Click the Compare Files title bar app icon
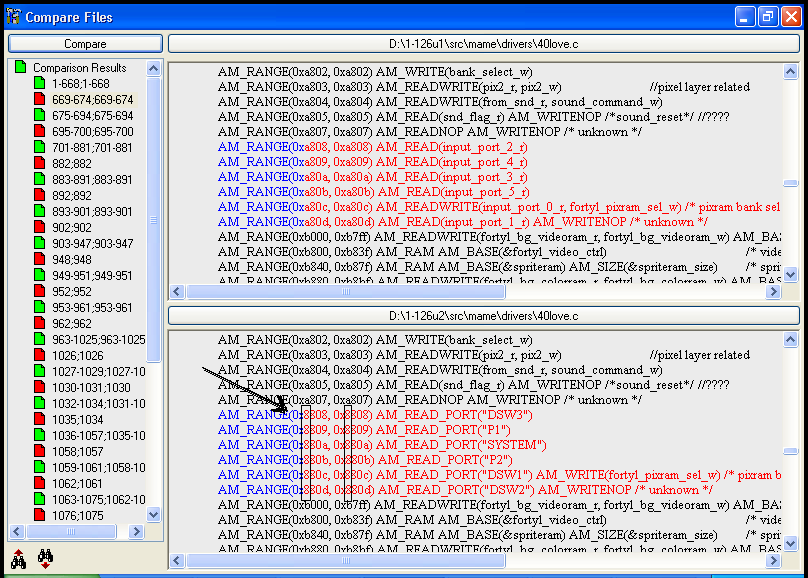Image resolution: width=808 pixels, height=578 pixels. point(13,17)
